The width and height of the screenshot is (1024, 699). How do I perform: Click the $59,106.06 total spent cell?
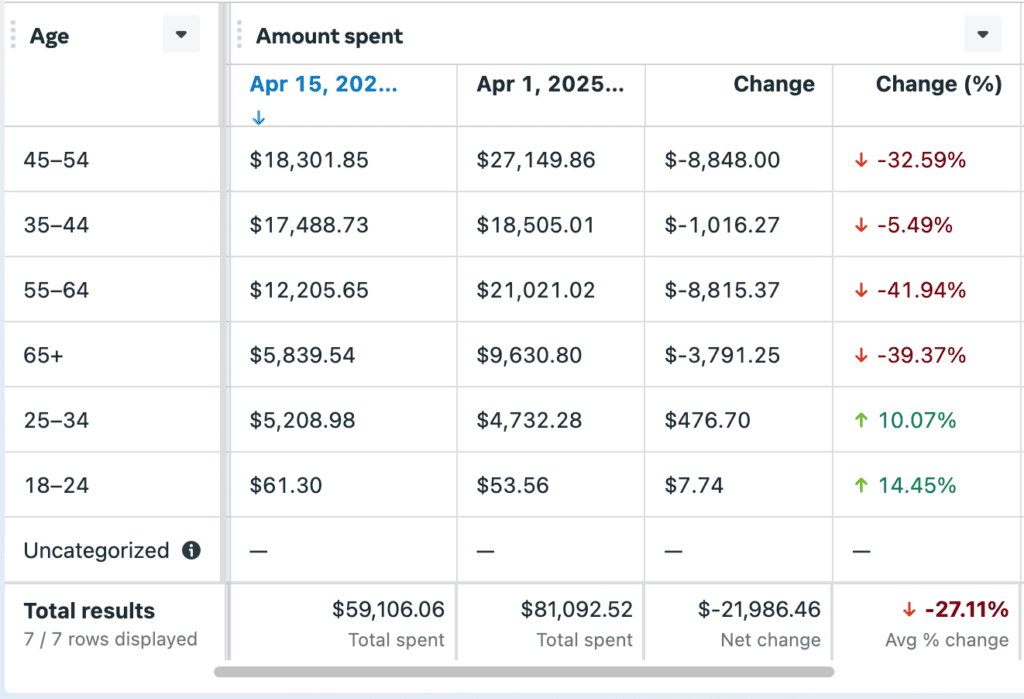click(x=388, y=609)
